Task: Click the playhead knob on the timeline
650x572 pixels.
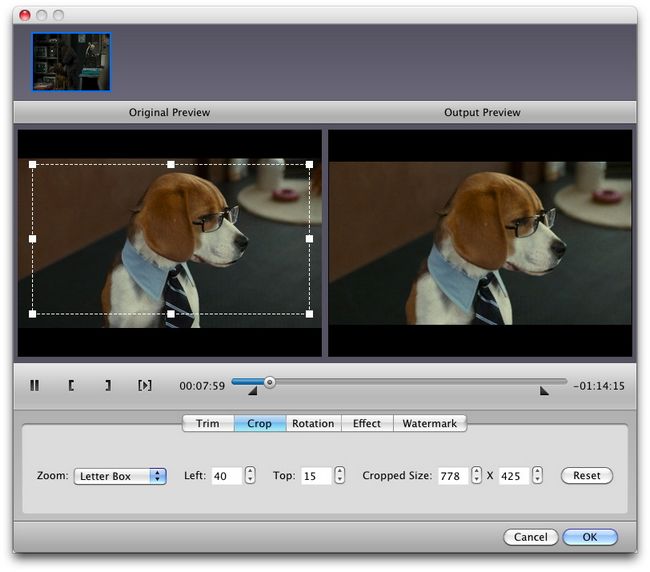Action: click(269, 382)
